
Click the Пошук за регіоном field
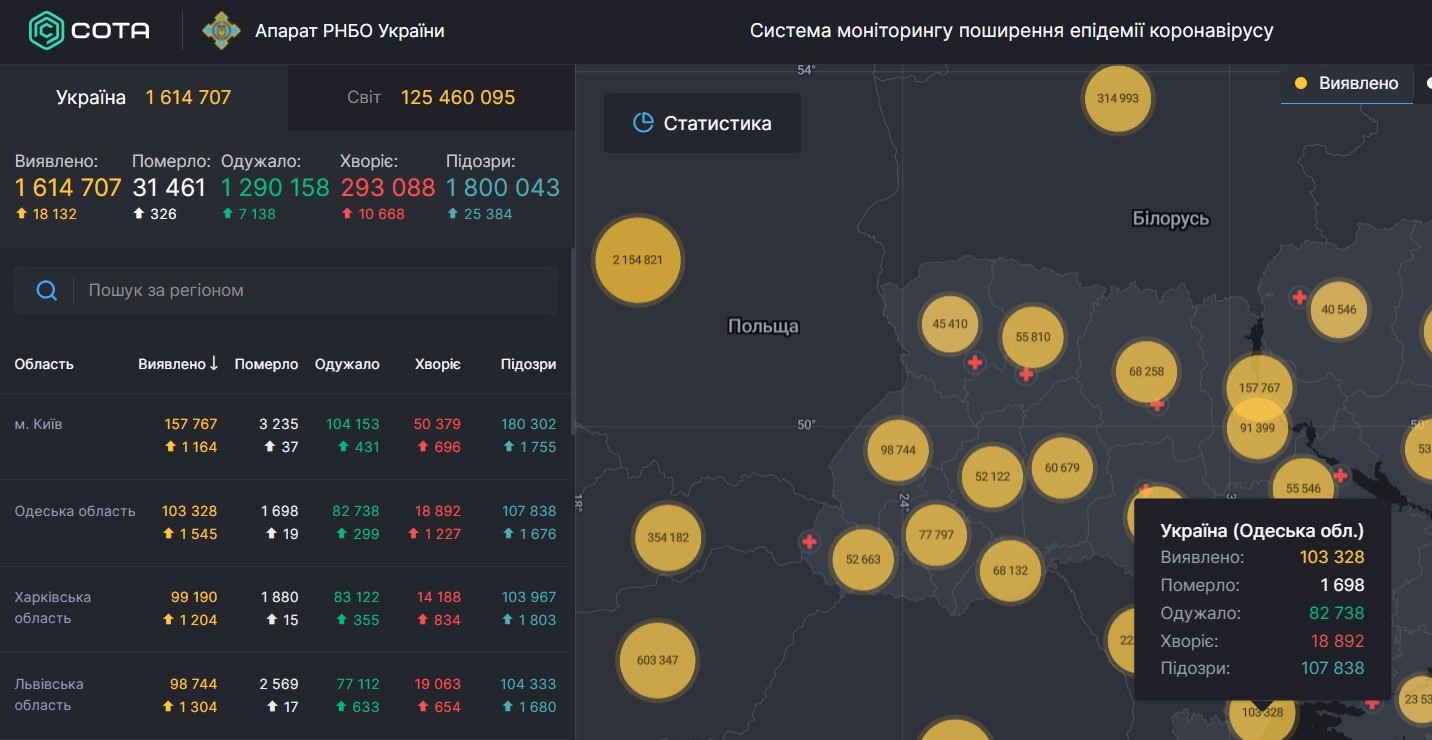pyautogui.click(x=285, y=290)
